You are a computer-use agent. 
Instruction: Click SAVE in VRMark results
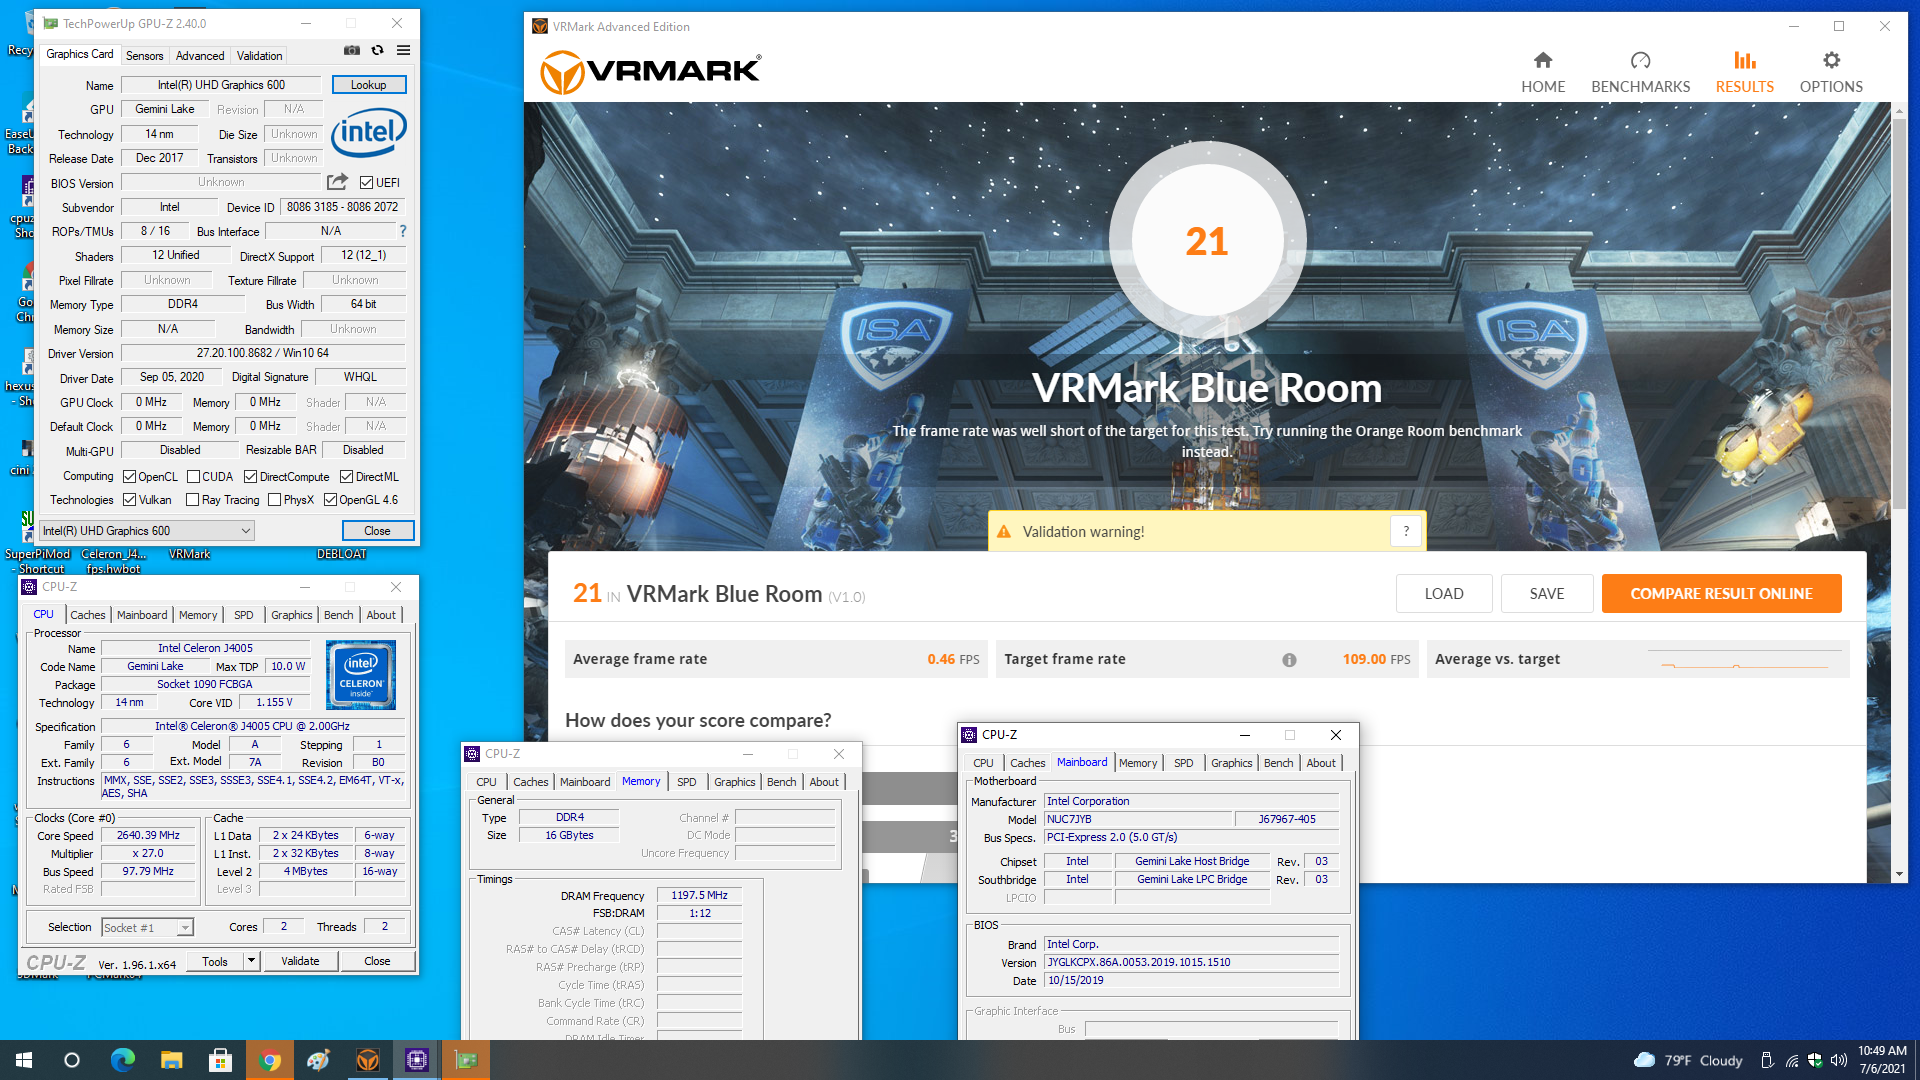point(1547,594)
